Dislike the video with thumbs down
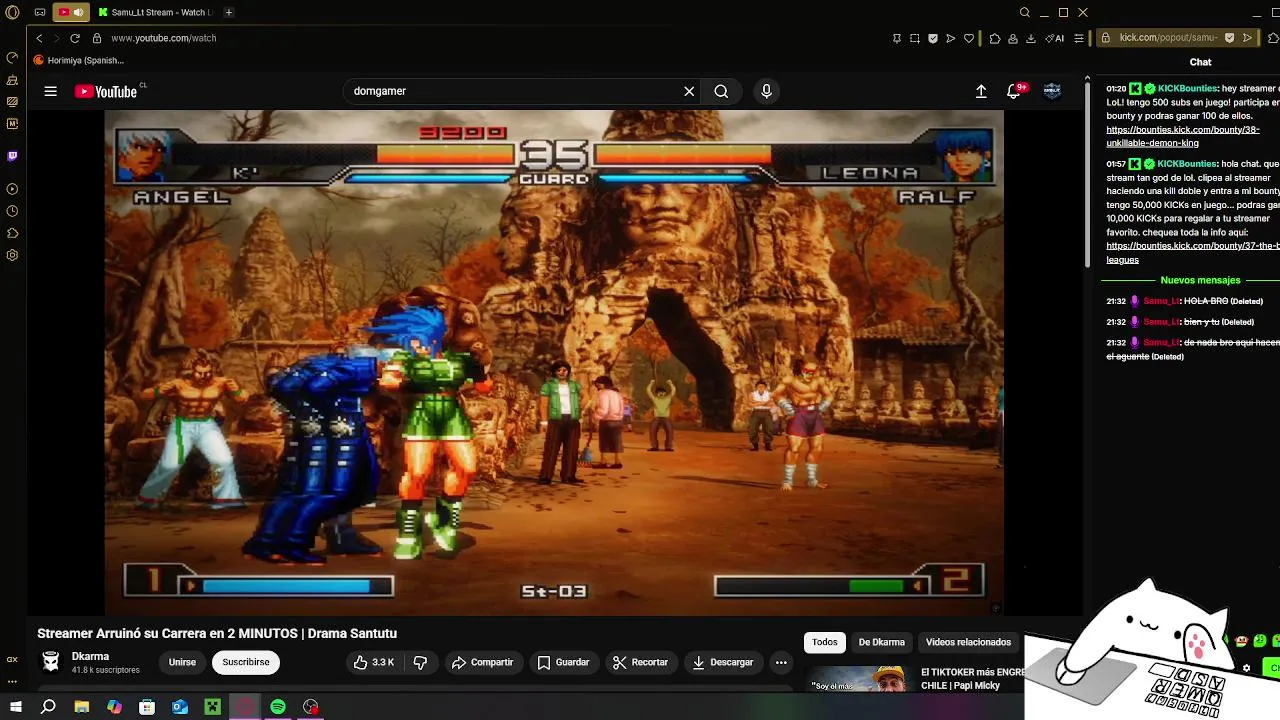1280x720 pixels. coord(420,662)
